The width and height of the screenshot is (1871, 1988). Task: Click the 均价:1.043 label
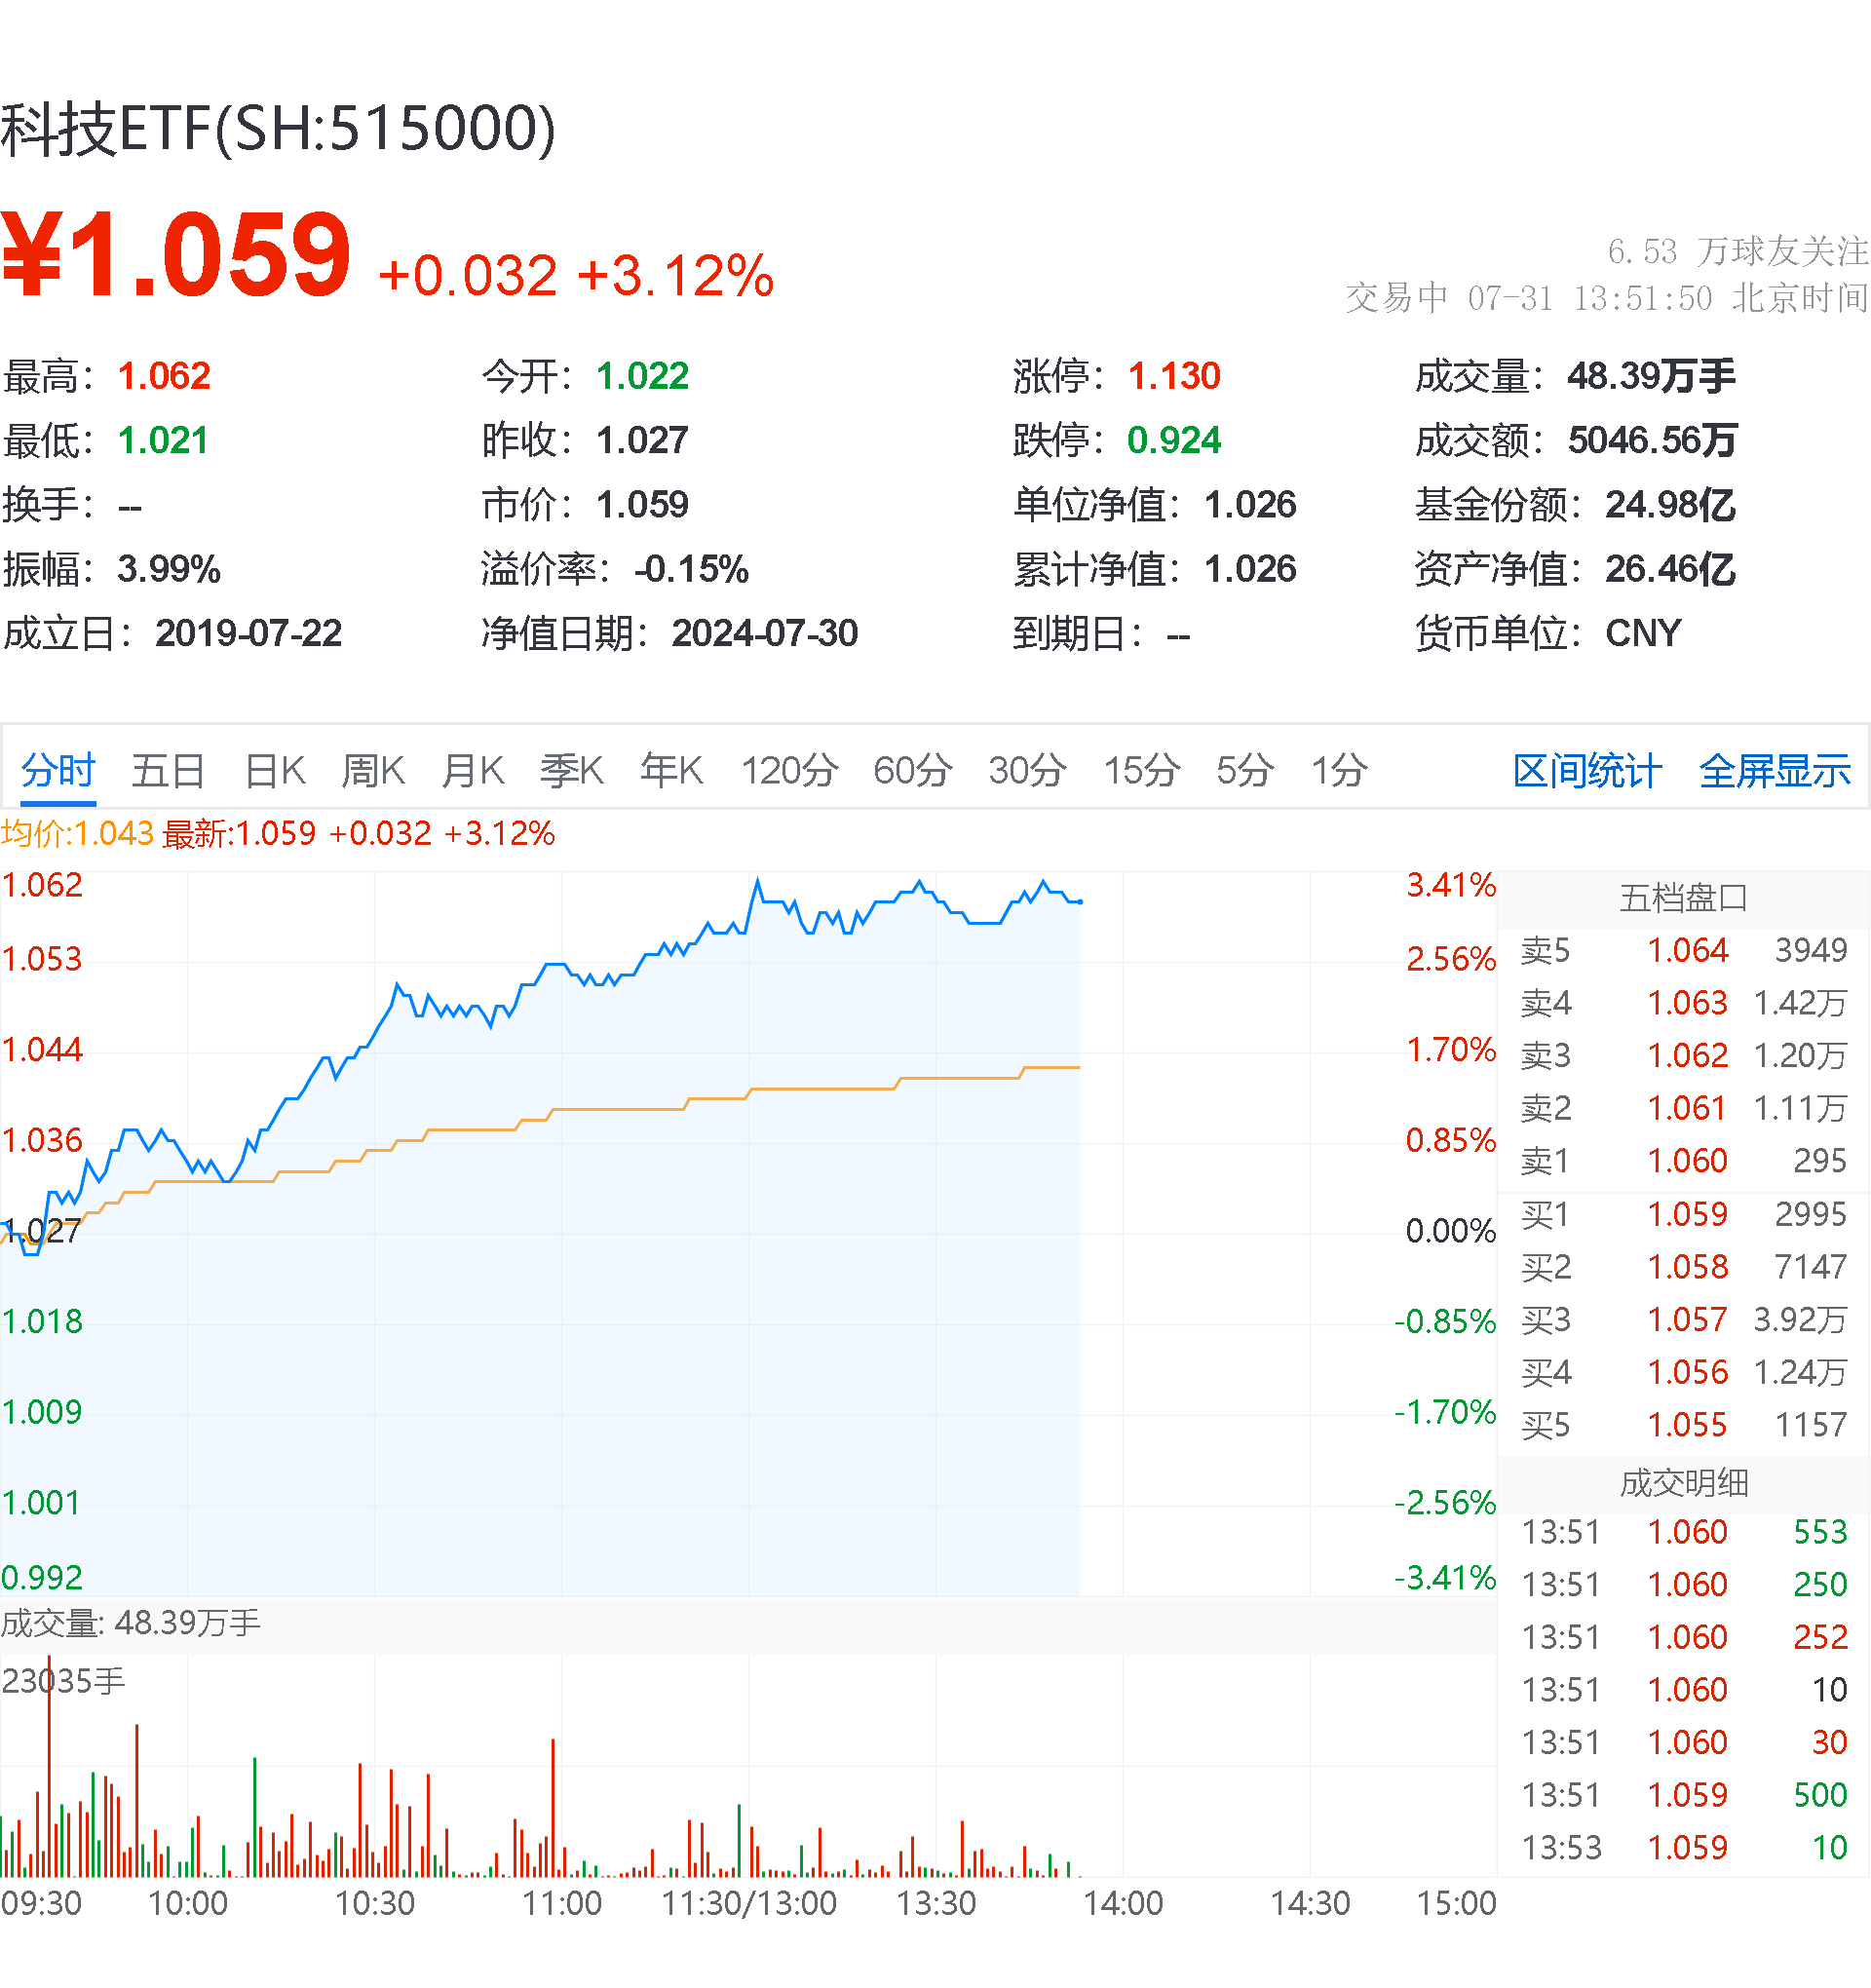(77, 834)
